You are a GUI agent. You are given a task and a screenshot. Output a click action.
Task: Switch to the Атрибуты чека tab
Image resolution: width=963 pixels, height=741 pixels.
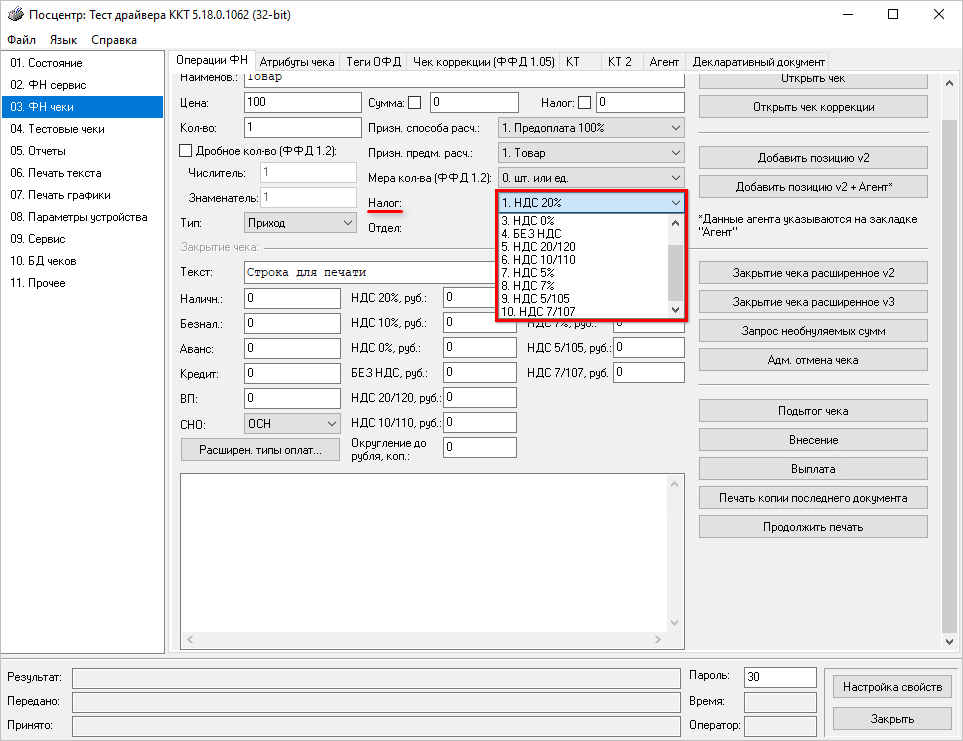pyautogui.click(x=297, y=61)
